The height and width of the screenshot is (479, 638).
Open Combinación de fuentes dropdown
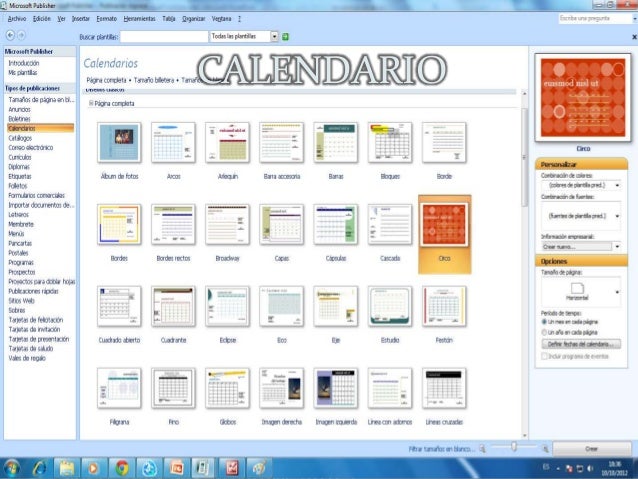point(617,216)
